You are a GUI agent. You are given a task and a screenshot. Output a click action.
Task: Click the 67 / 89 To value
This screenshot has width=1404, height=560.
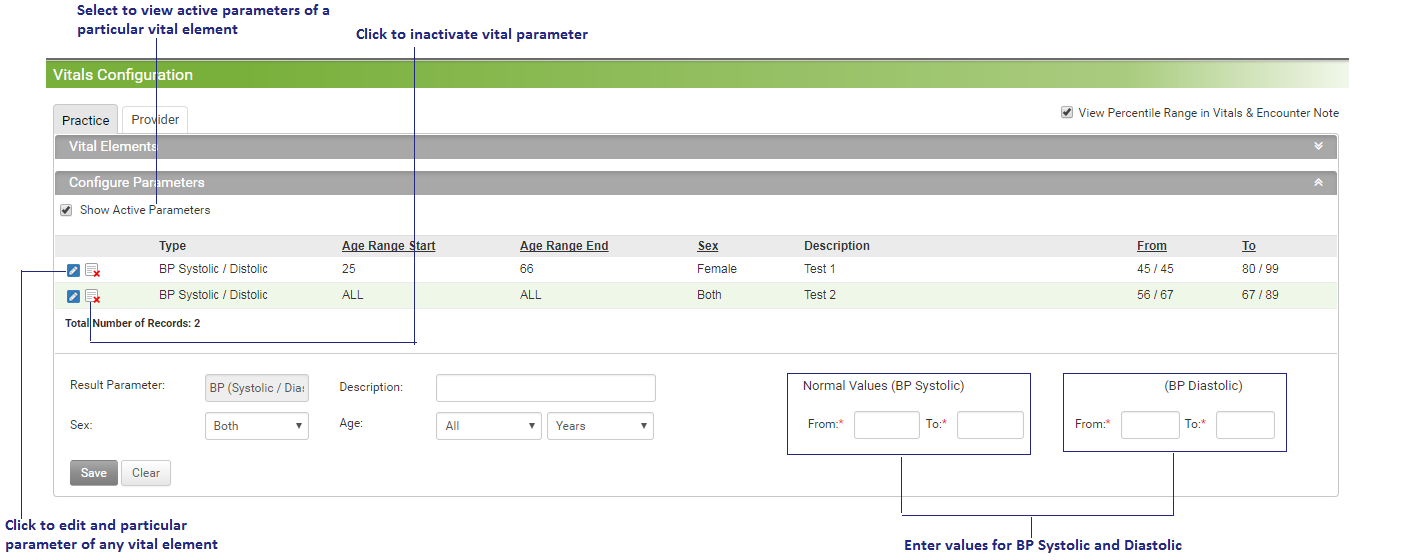[1260, 295]
